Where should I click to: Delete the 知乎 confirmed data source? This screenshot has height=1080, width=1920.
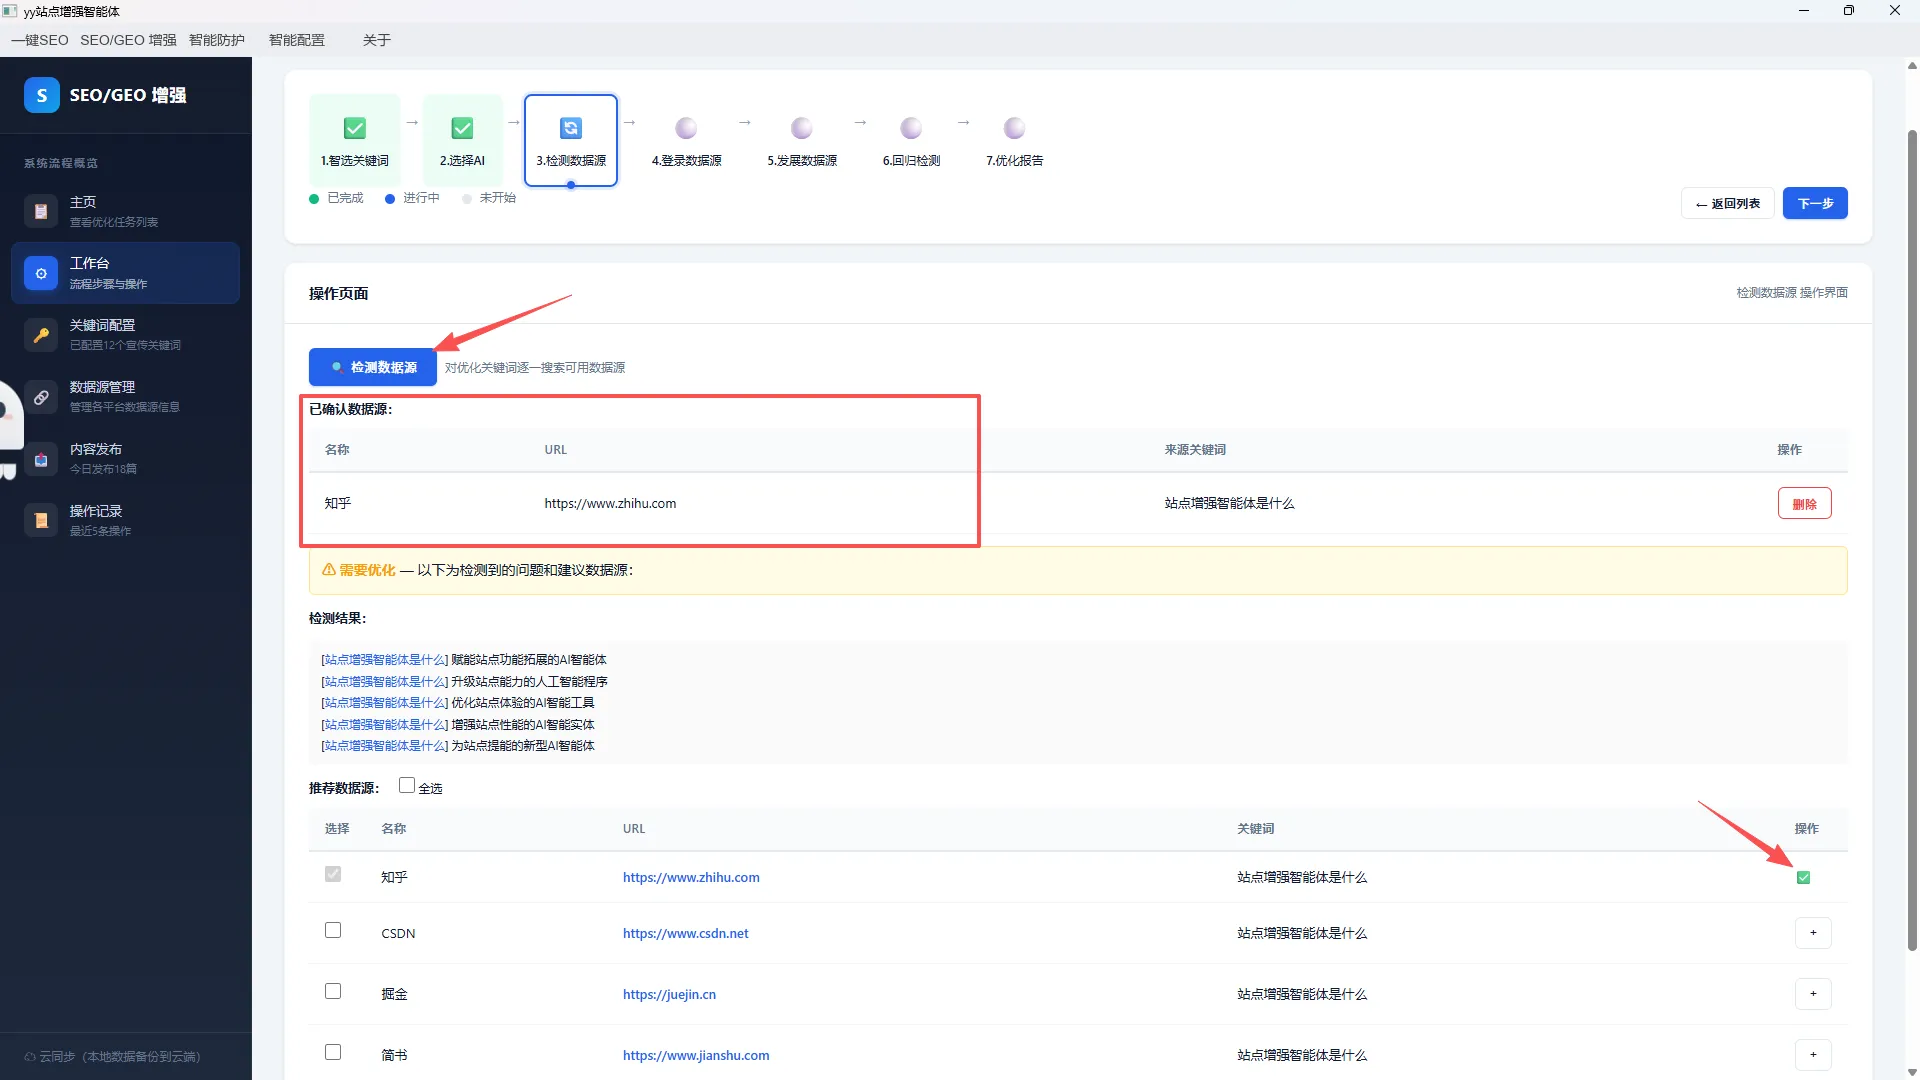coord(1805,504)
